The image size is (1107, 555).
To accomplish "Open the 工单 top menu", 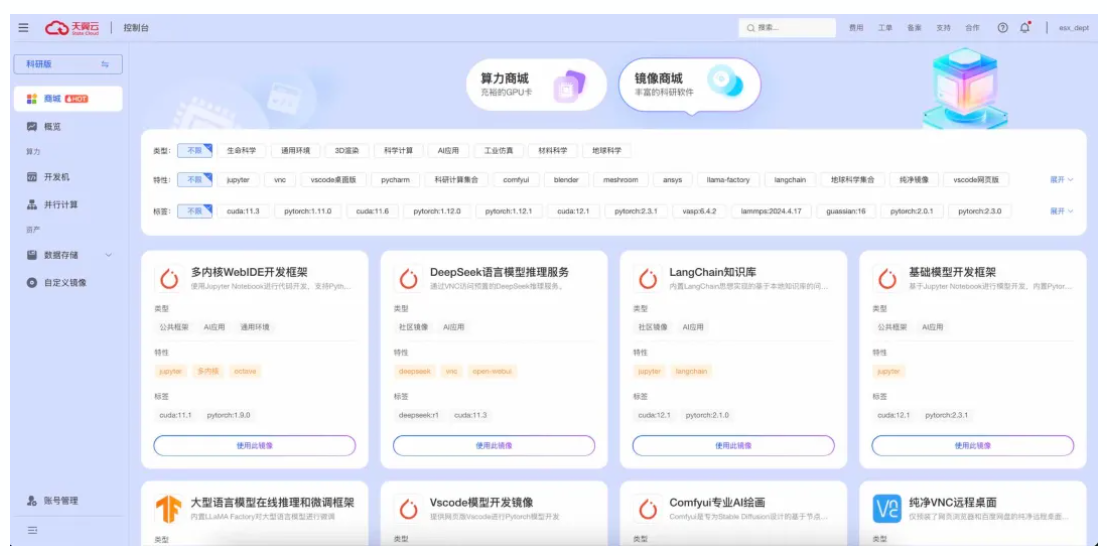I will tap(885, 28).
